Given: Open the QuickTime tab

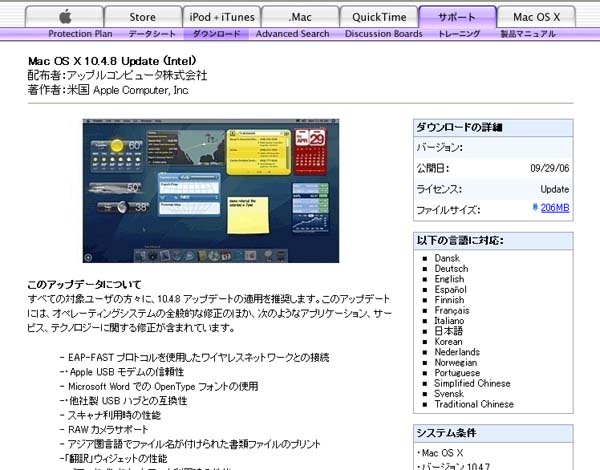Looking at the screenshot, I should point(379,17).
